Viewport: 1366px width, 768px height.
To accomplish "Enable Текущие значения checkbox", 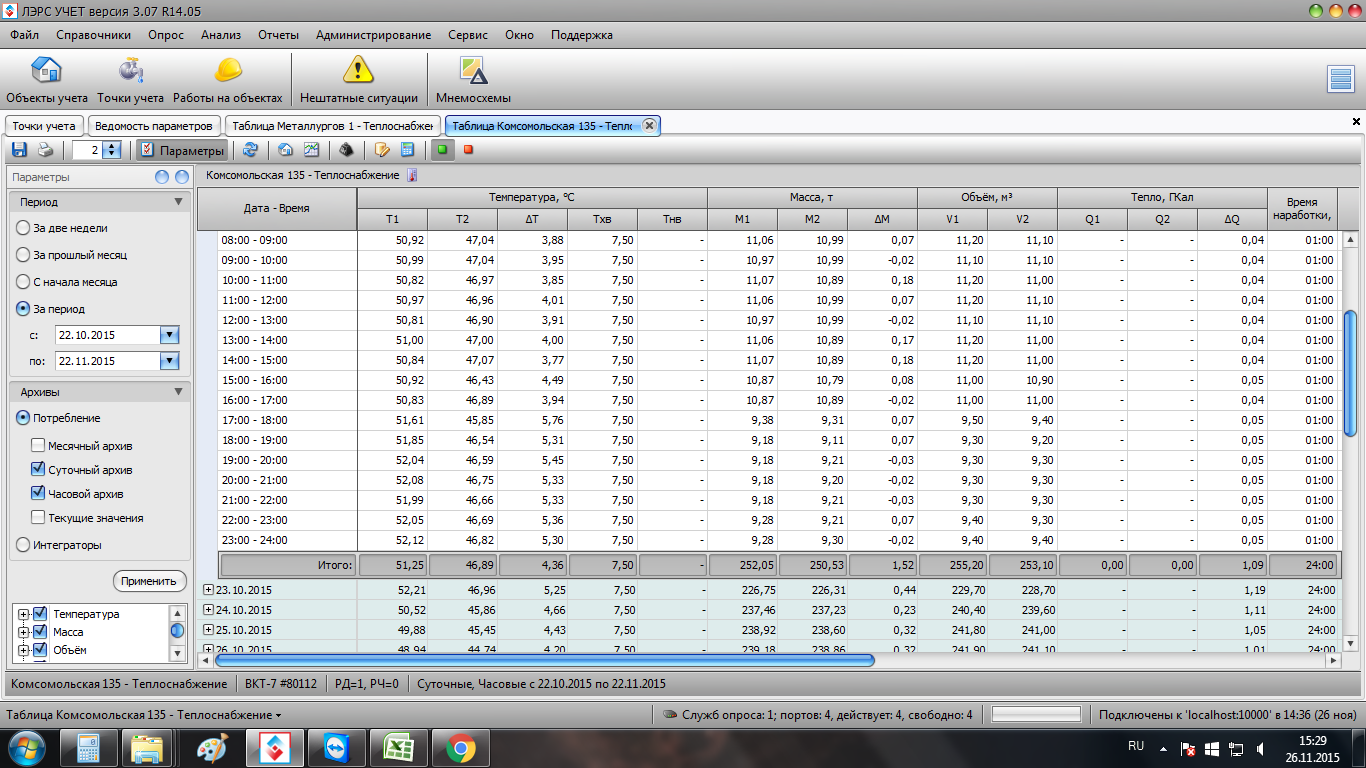I will pos(38,518).
